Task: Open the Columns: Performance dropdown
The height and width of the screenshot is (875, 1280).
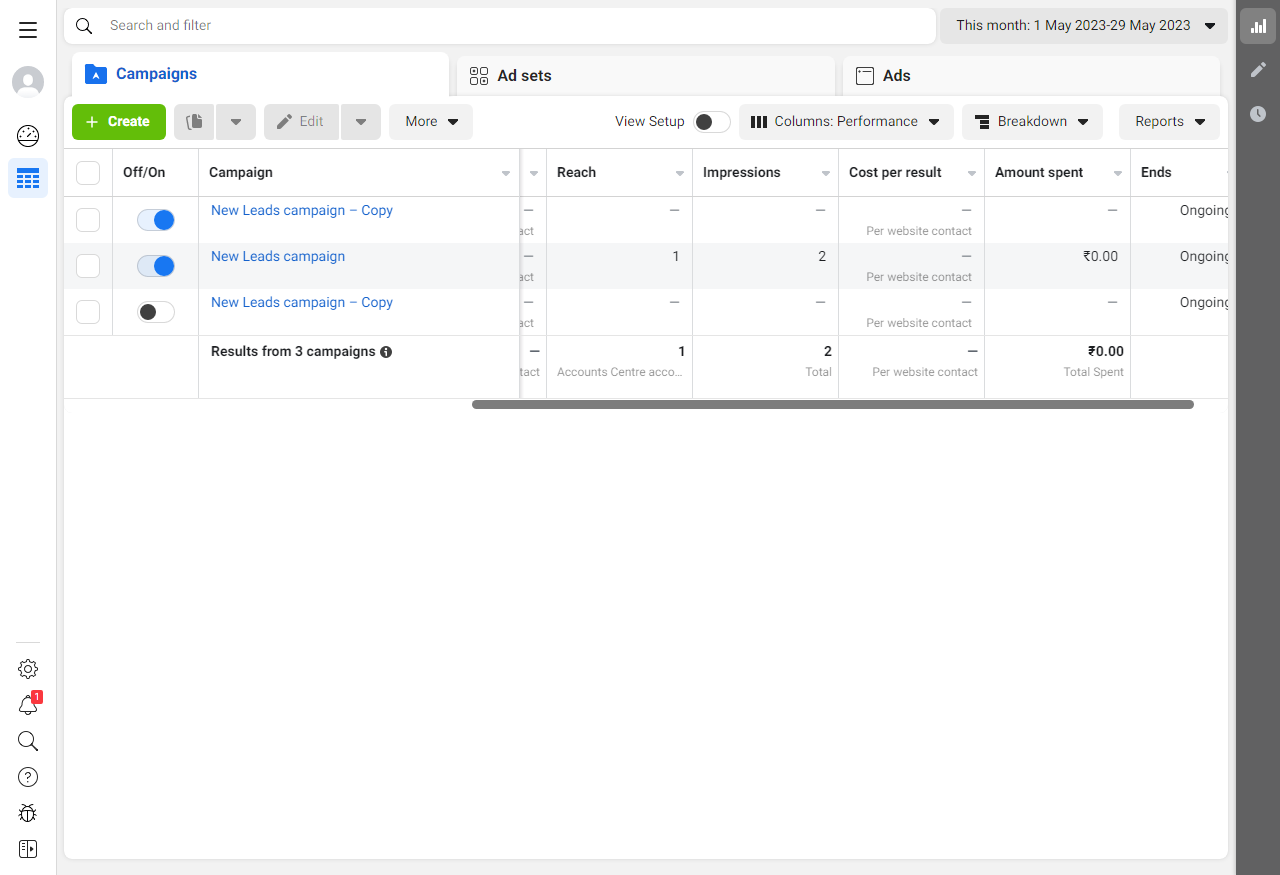Action: coord(846,122)
